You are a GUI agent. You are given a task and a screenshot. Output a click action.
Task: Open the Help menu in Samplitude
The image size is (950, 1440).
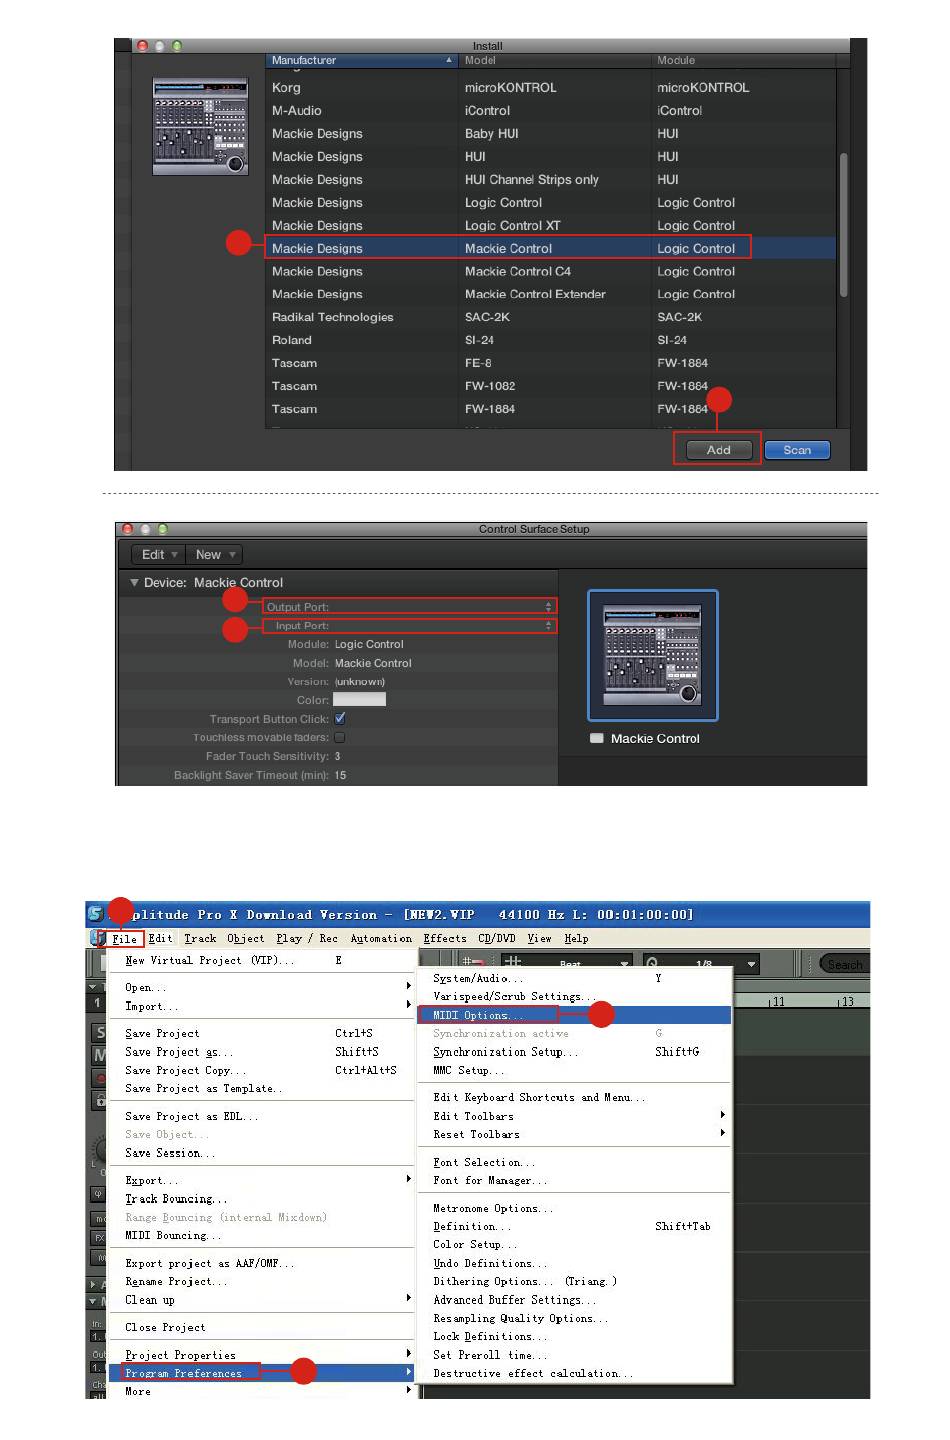pyautogui.click(x=576, y=939)
